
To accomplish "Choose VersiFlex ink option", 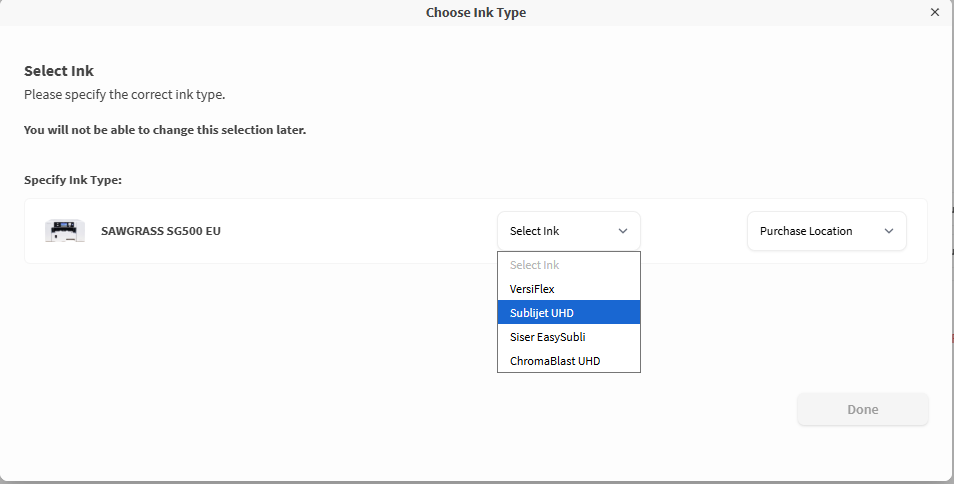I will click(569, 289).
